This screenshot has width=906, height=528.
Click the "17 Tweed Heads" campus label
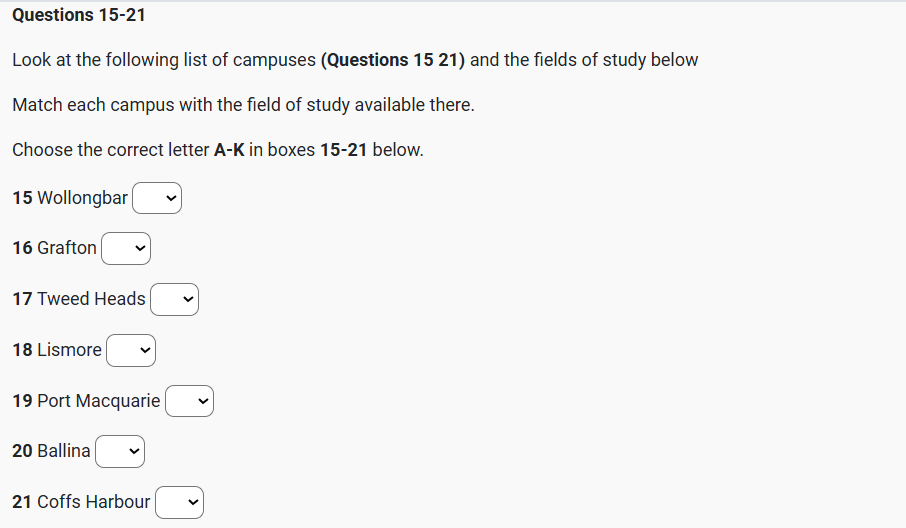79,299
